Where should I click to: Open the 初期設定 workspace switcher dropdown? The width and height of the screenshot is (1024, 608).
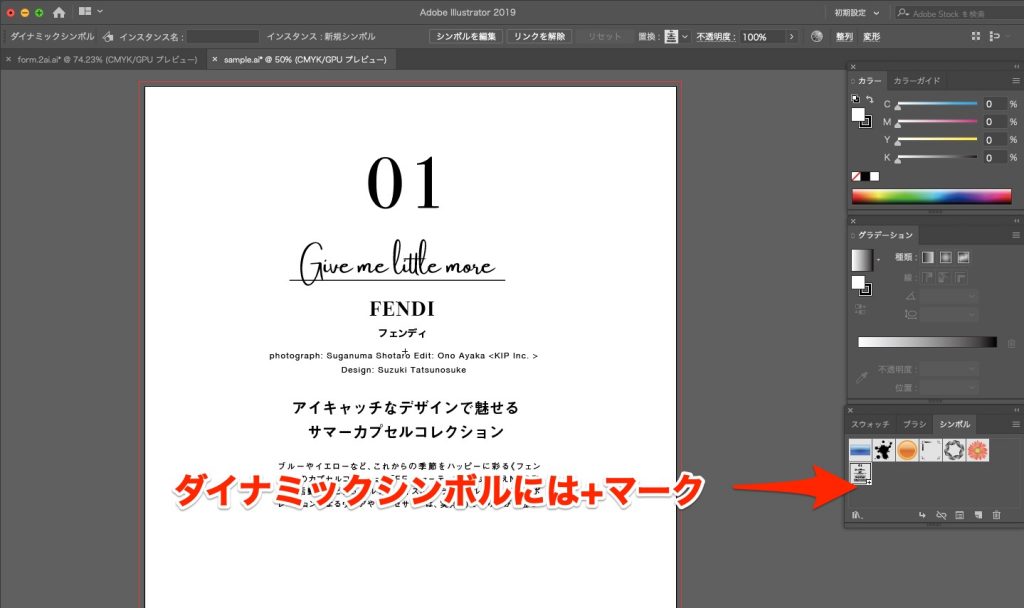856,13
